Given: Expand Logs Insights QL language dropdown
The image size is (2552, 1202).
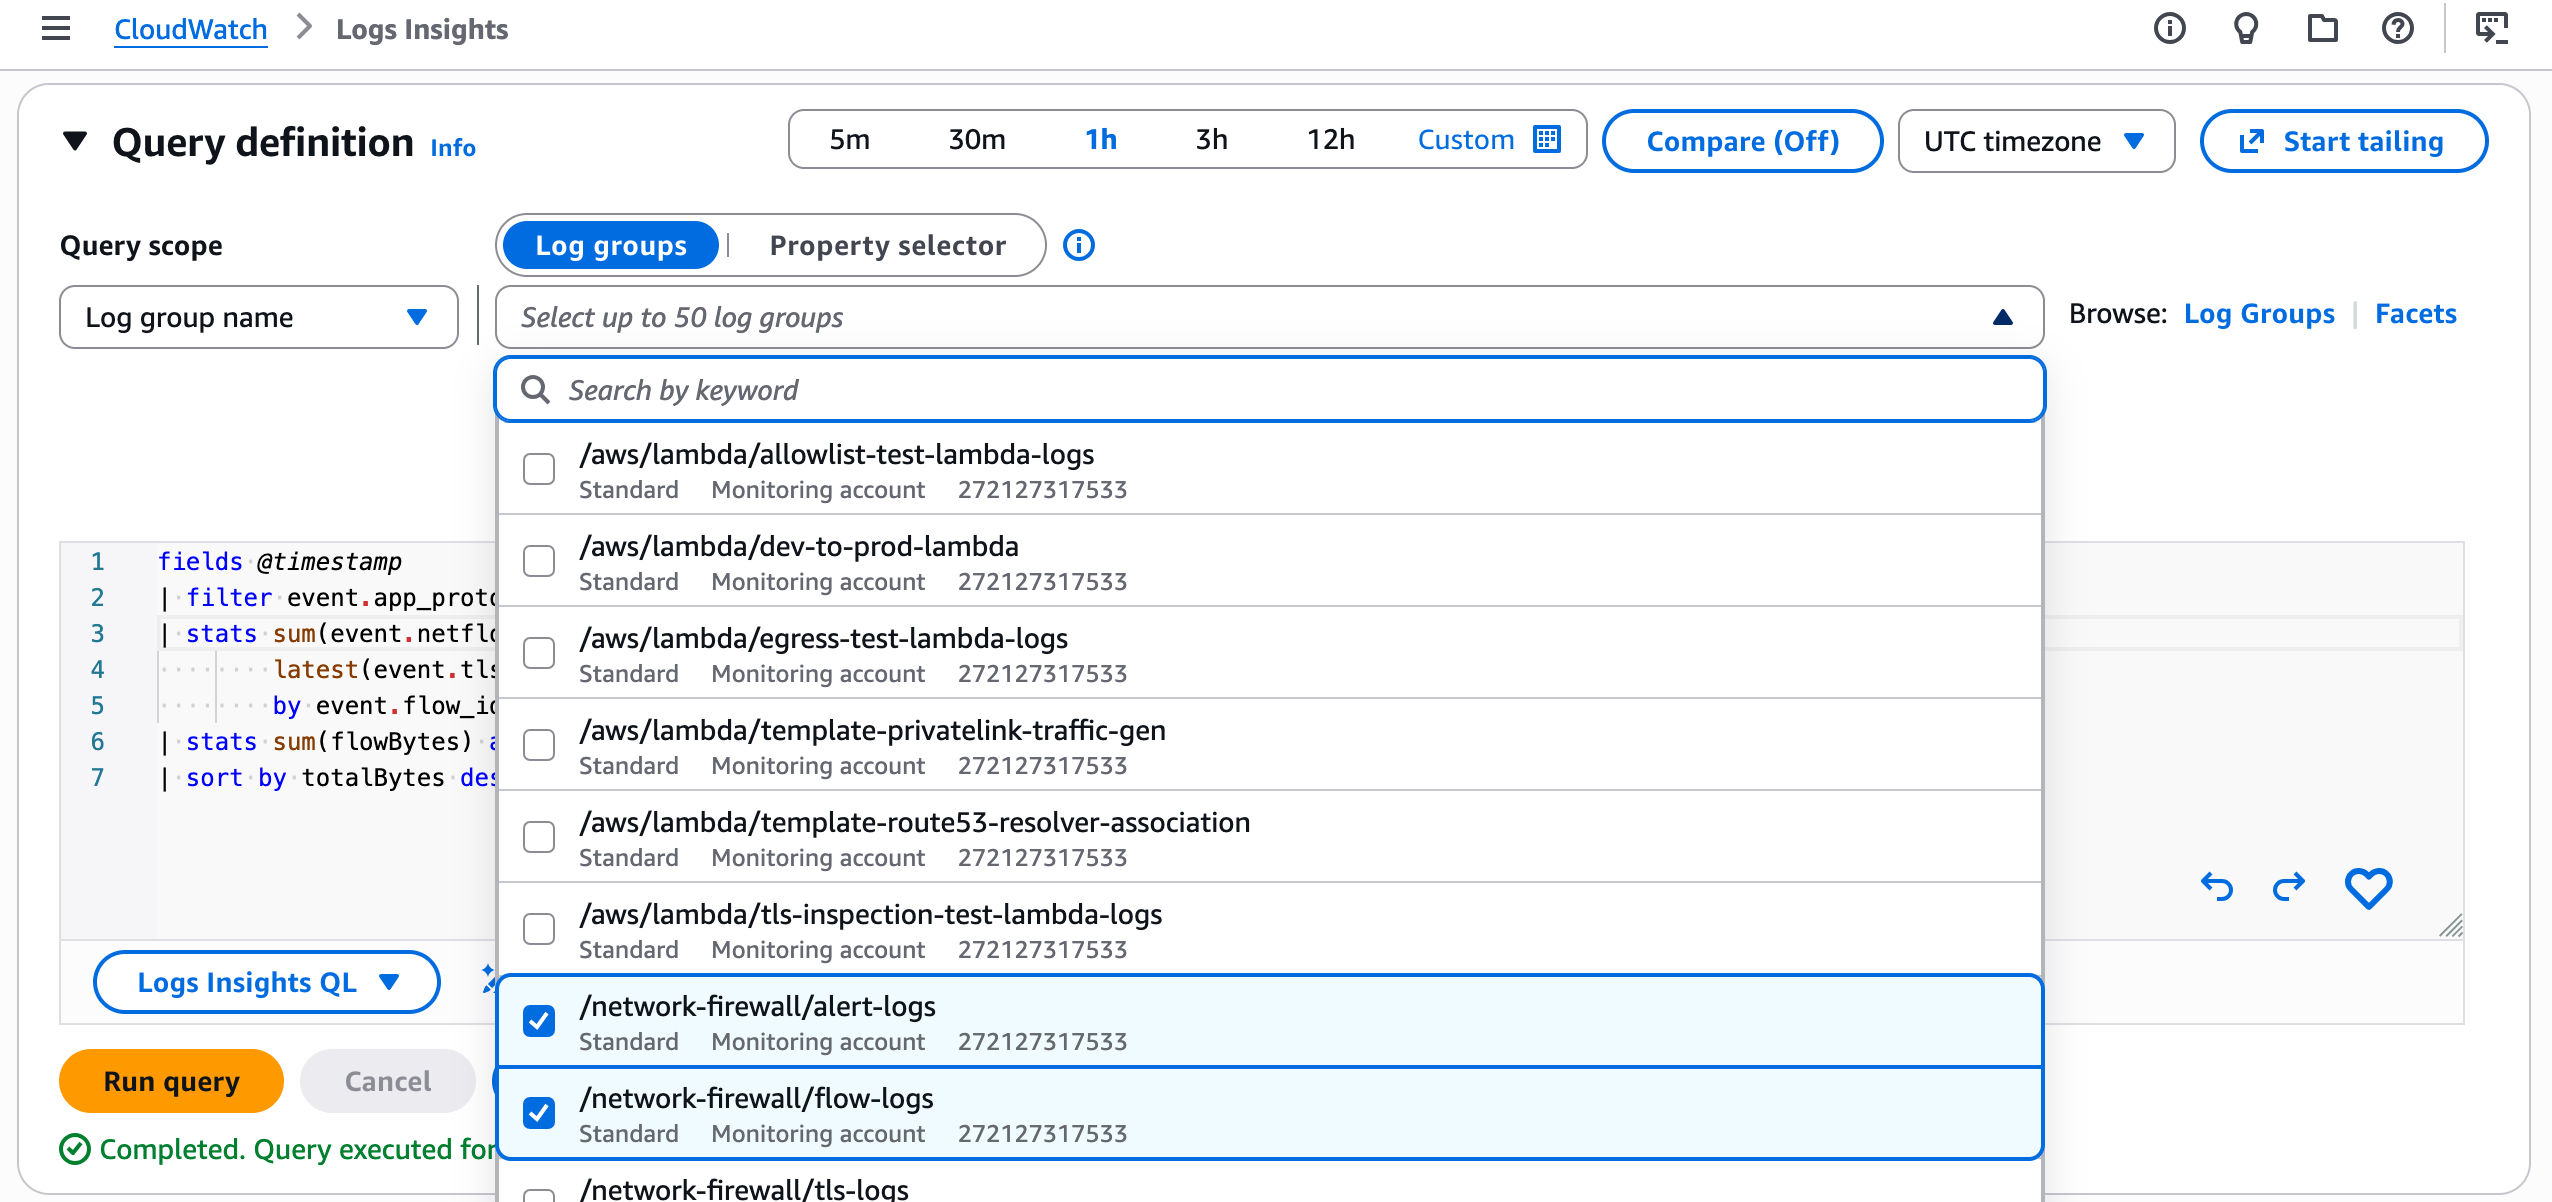Looking at the screenshot, I should pos(267,982).
